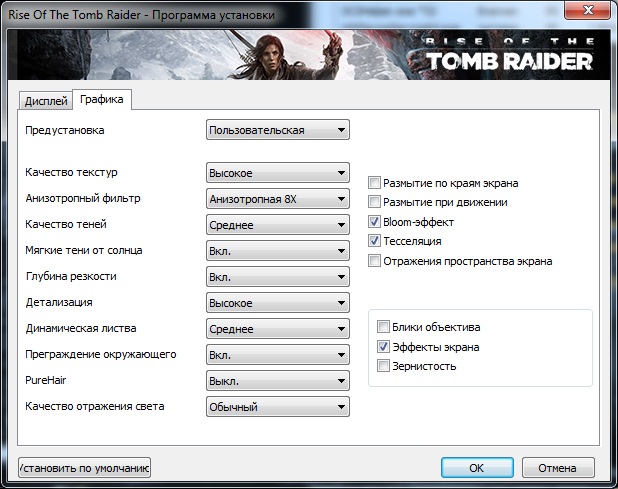Click the Качество текстур label
Viewport: 618px width, 489px height.
coord(71,172)
